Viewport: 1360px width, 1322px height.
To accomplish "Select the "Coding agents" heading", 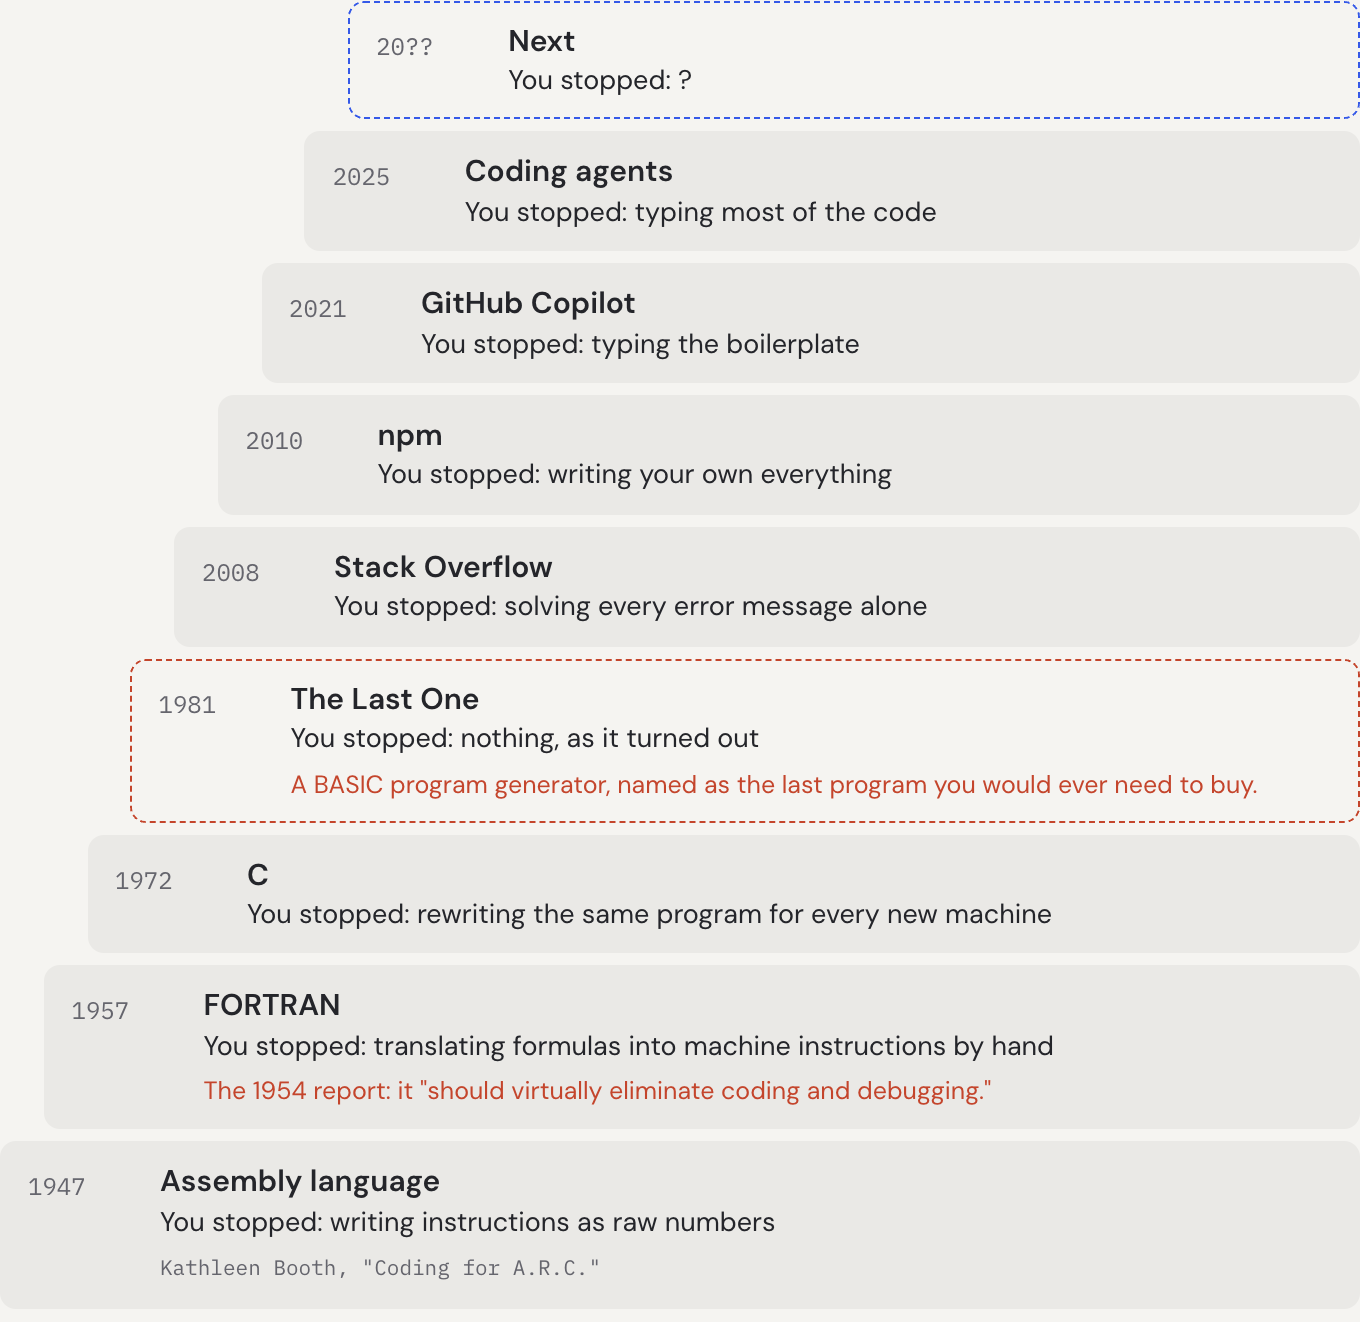I will click(x=569, y=171).
